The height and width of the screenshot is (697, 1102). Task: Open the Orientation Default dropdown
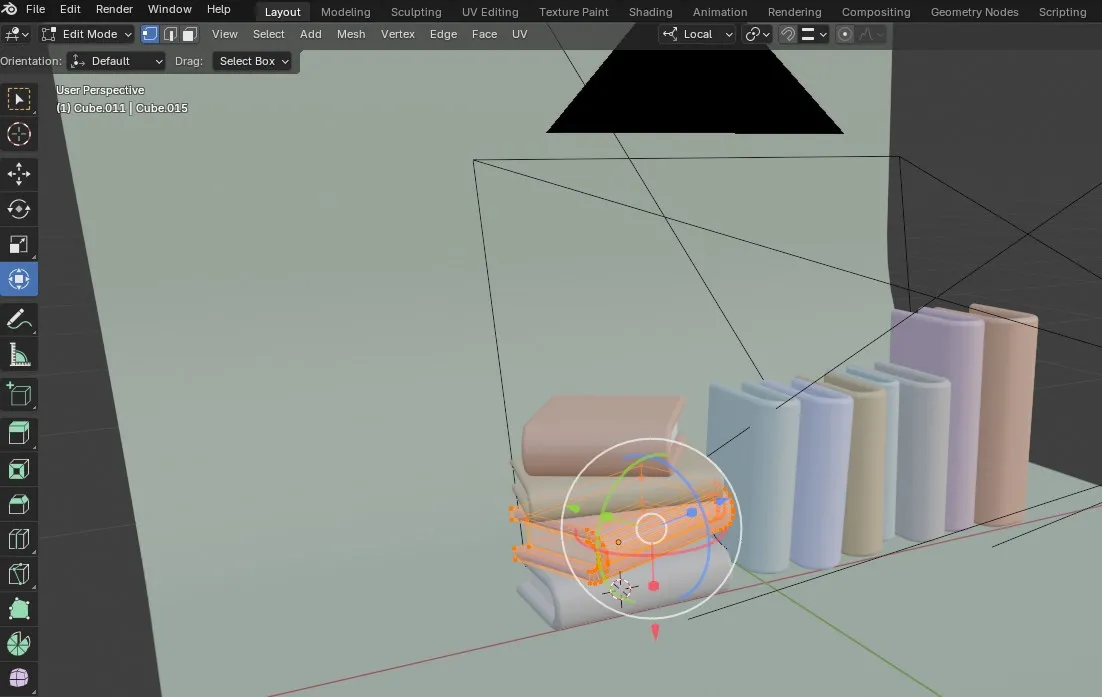coord(117,61)
